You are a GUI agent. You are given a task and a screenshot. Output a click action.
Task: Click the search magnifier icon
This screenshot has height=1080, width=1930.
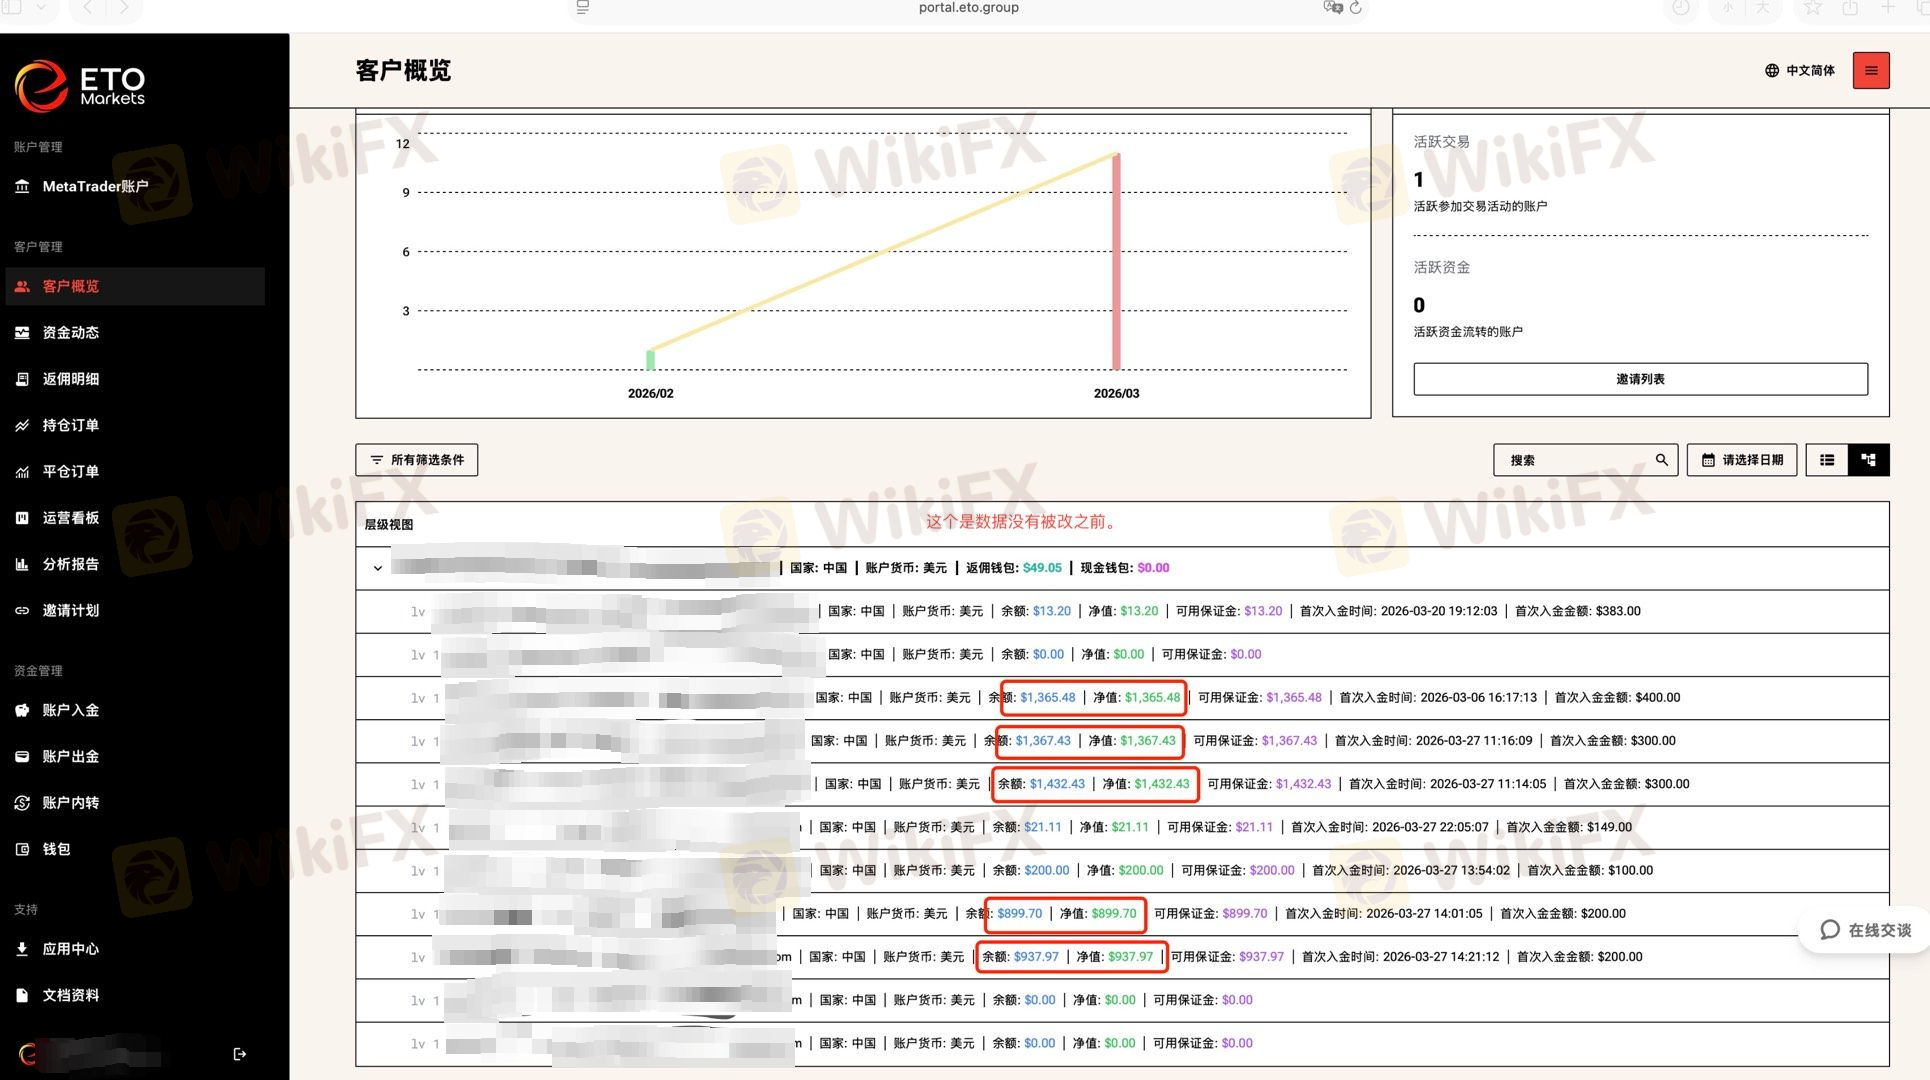coord(1661,460)
